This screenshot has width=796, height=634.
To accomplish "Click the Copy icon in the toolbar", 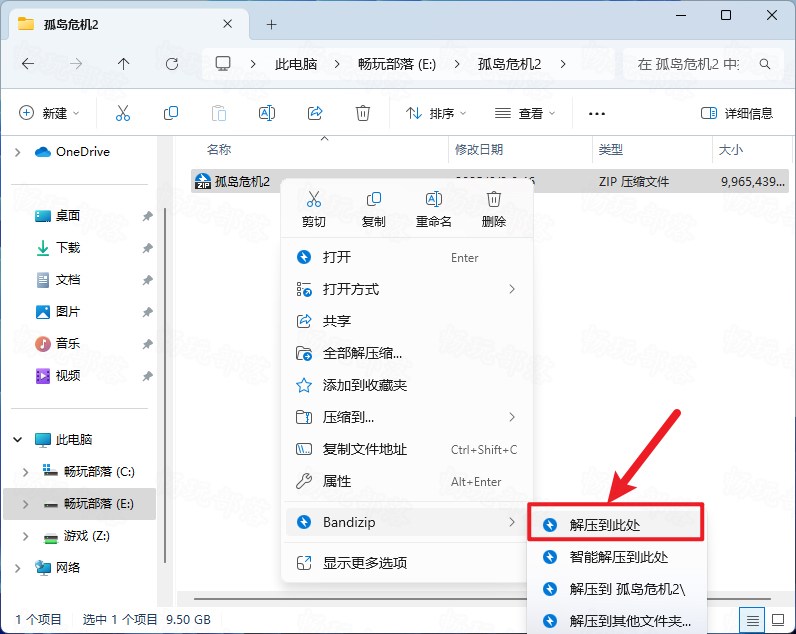I will [x=171, y=113].
